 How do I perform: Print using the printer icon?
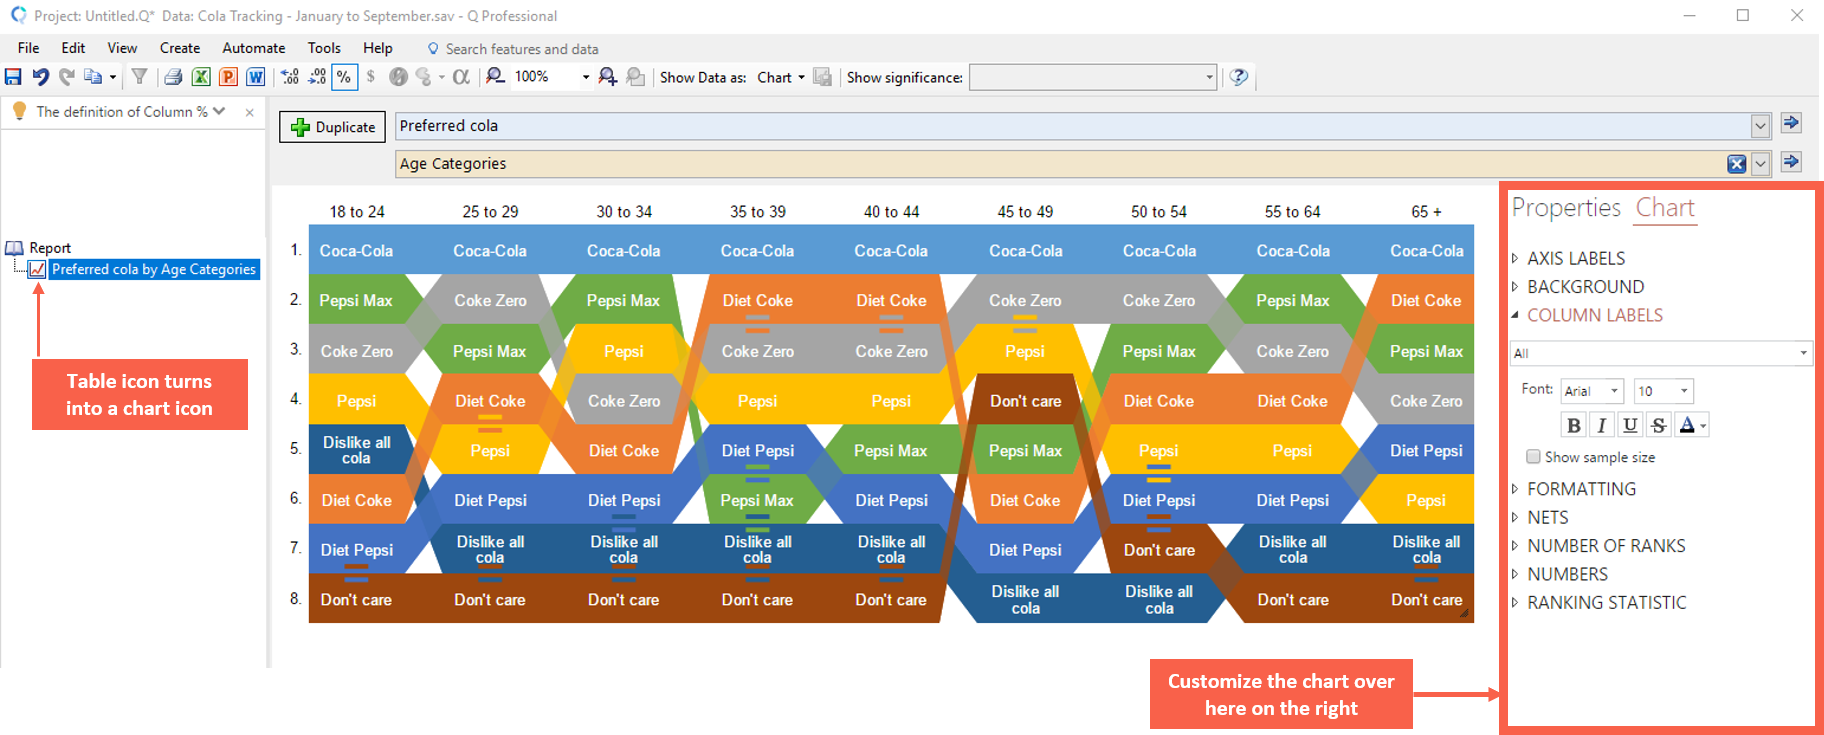[173, 77]
